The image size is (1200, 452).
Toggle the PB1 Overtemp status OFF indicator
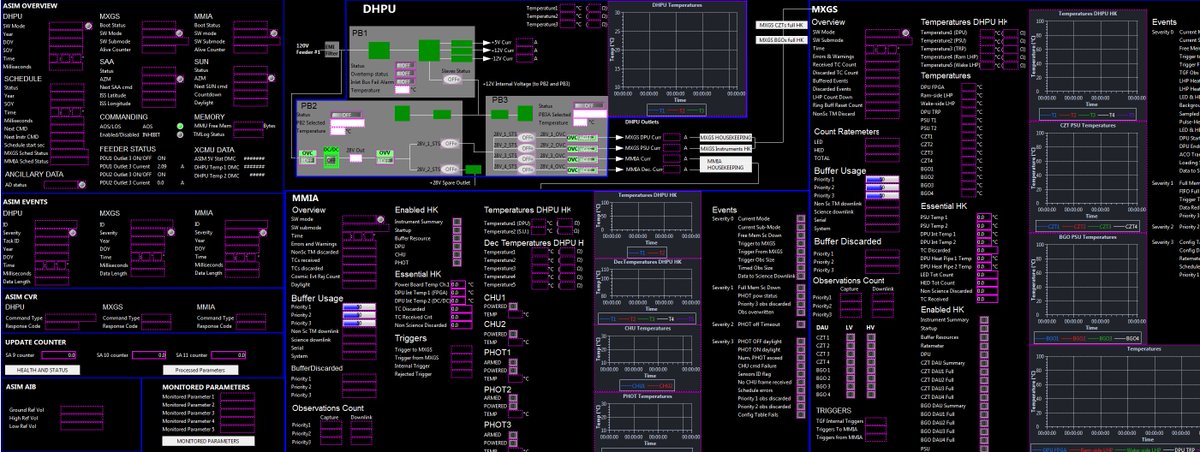coord(403,74)
